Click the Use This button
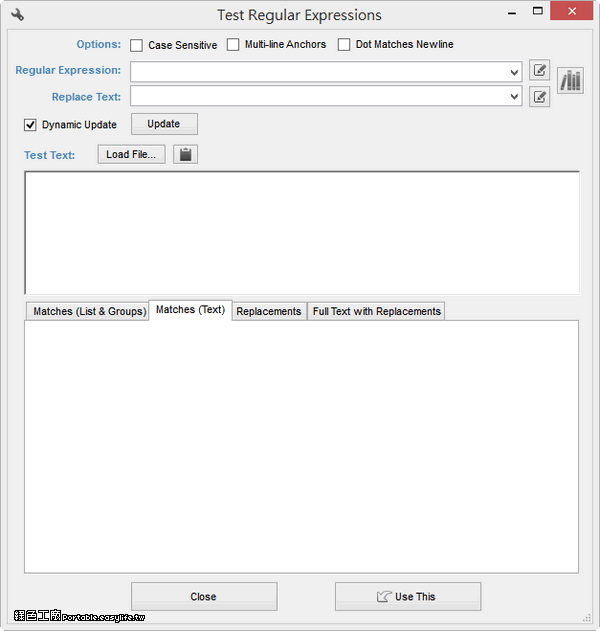Screen dimensions: 600x631 click(x=407, y=597)
